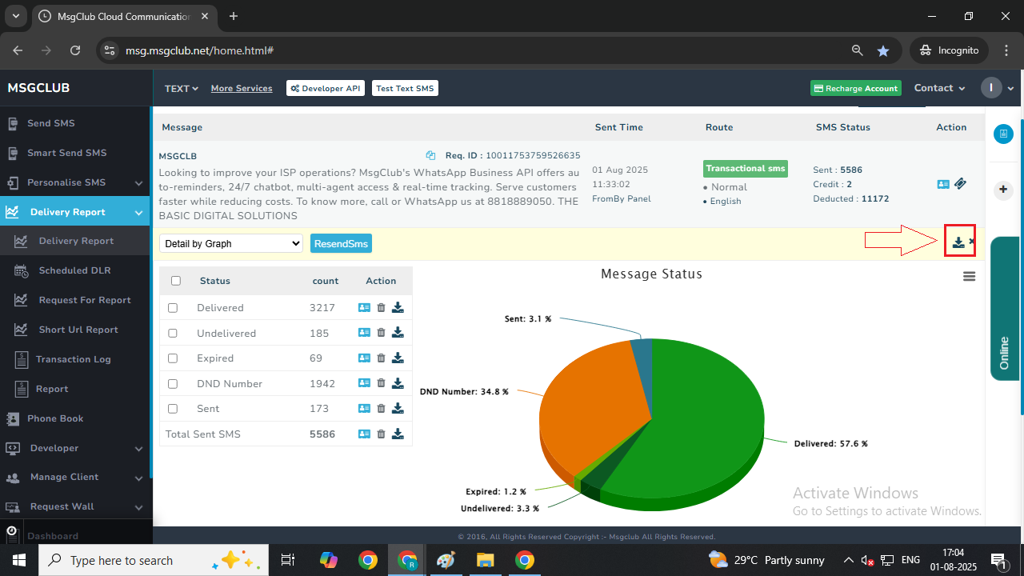Click the Windows taskbar search box
Screen dimensions: 1024x576
point(153,560)
